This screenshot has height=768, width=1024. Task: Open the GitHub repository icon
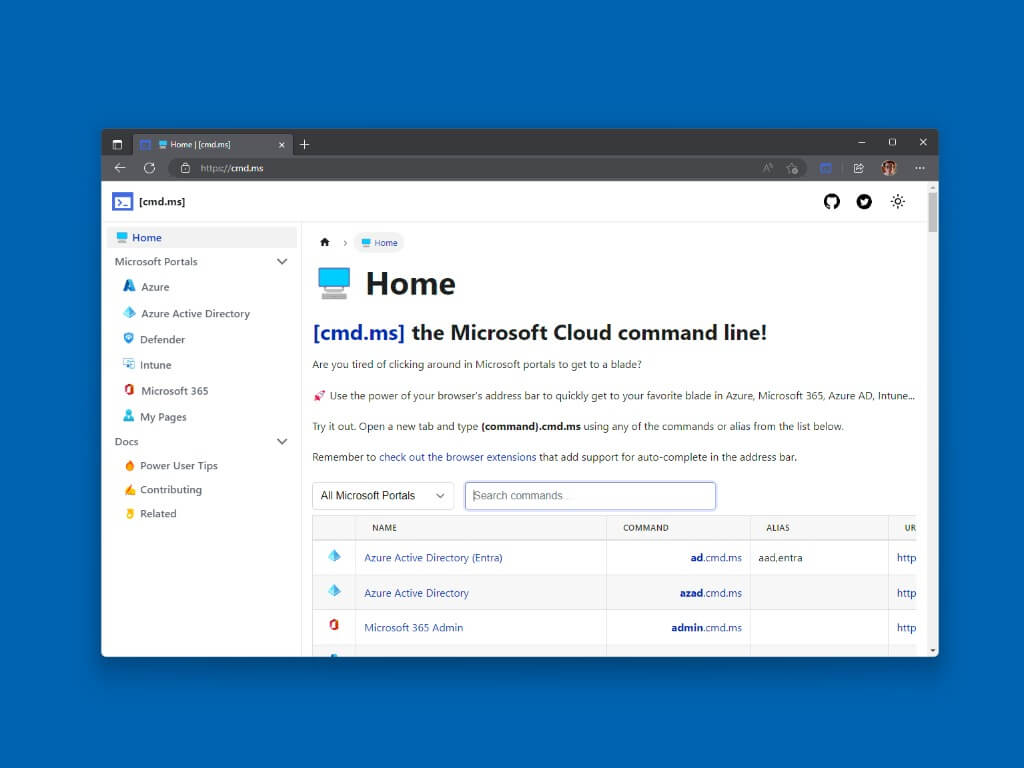coord(831,202)
